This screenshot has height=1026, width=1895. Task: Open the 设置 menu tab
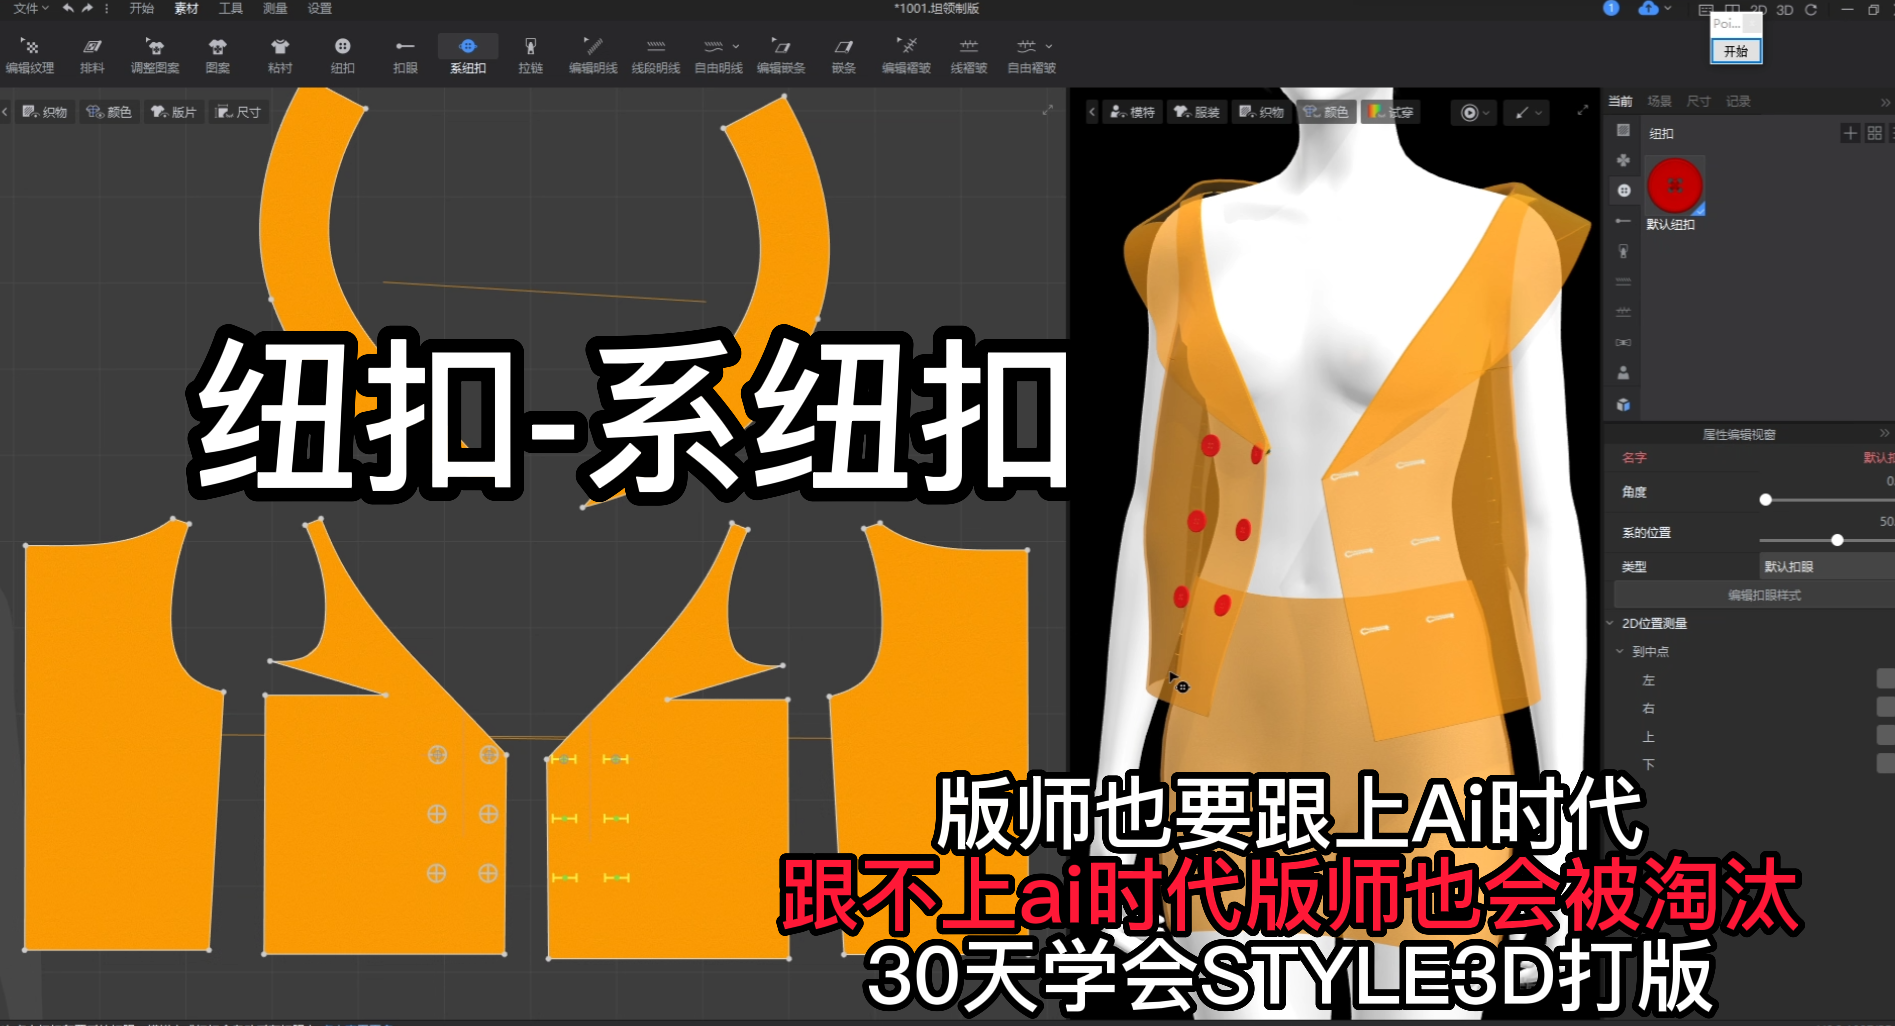[319, 8]
